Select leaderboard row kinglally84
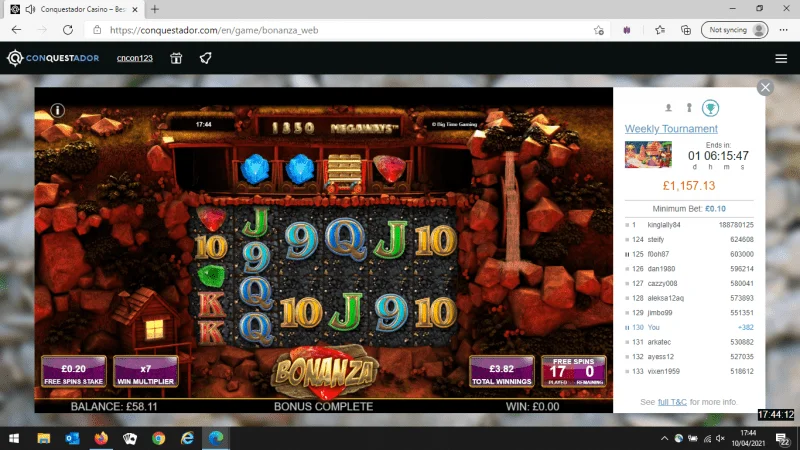The width and height of the screenshot is (800, 450). click(689, 225)
